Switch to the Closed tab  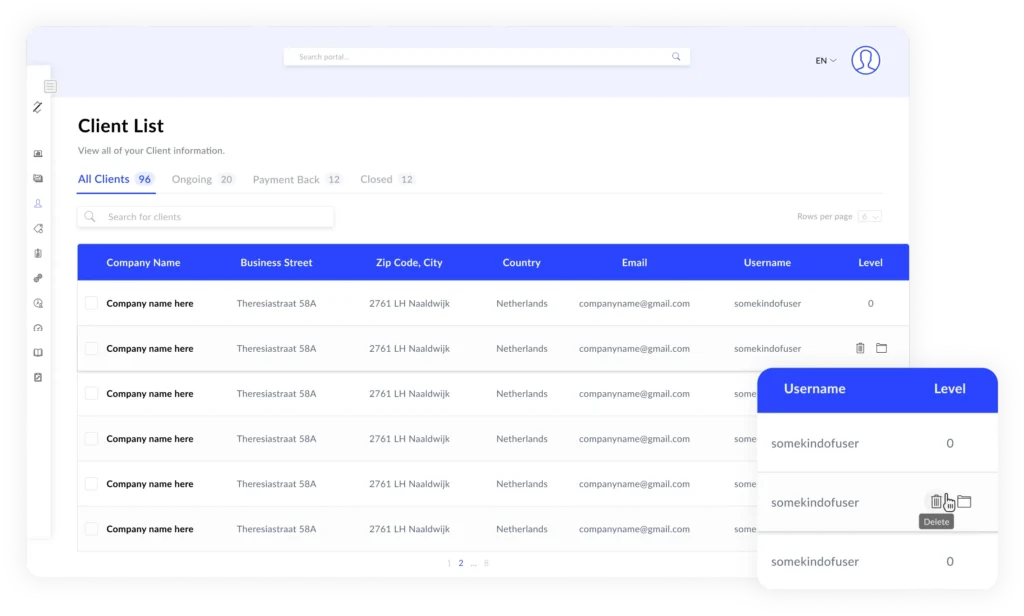tap(387, 179)
